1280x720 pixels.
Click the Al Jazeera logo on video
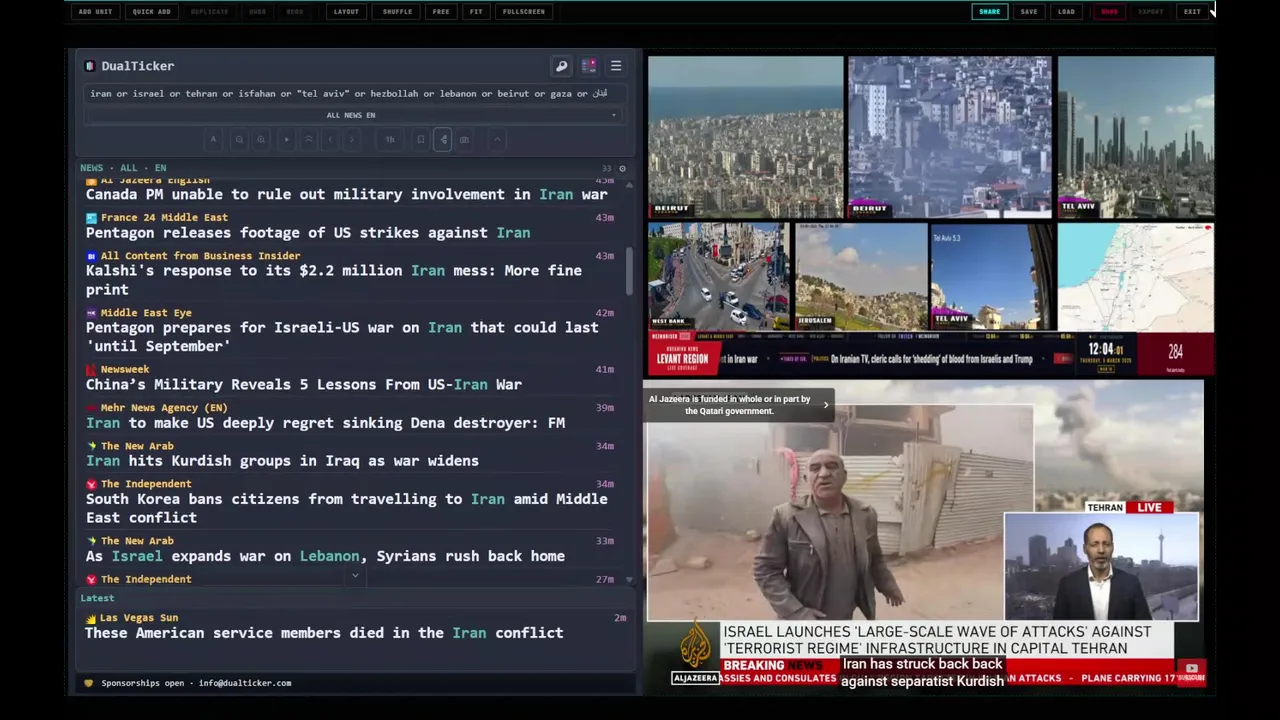695,651
